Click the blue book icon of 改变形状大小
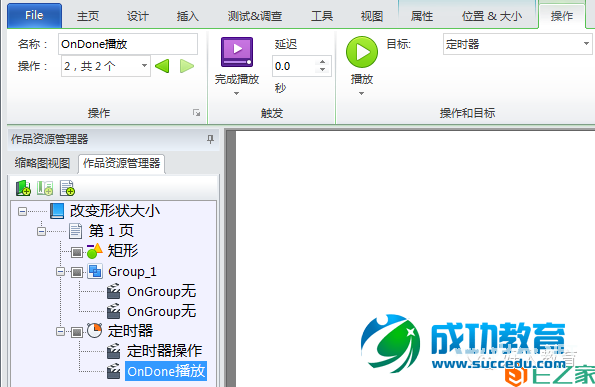The image size is (595, 387). [x=57, y=211]
